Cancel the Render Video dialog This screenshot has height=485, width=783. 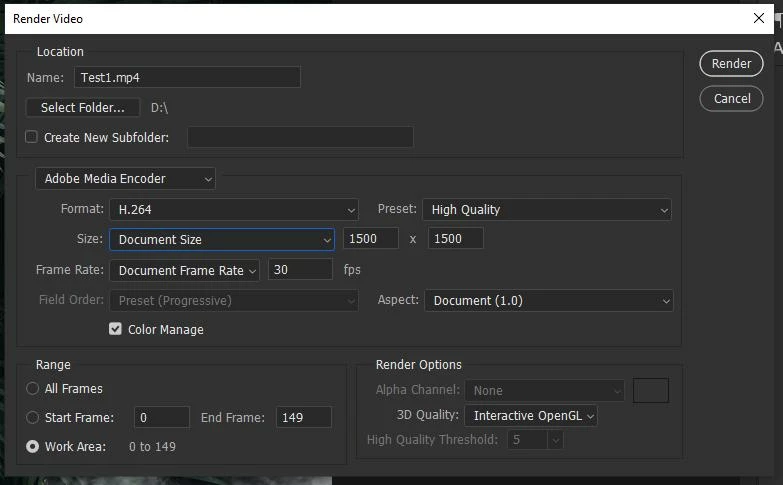(x=731, y=98)
